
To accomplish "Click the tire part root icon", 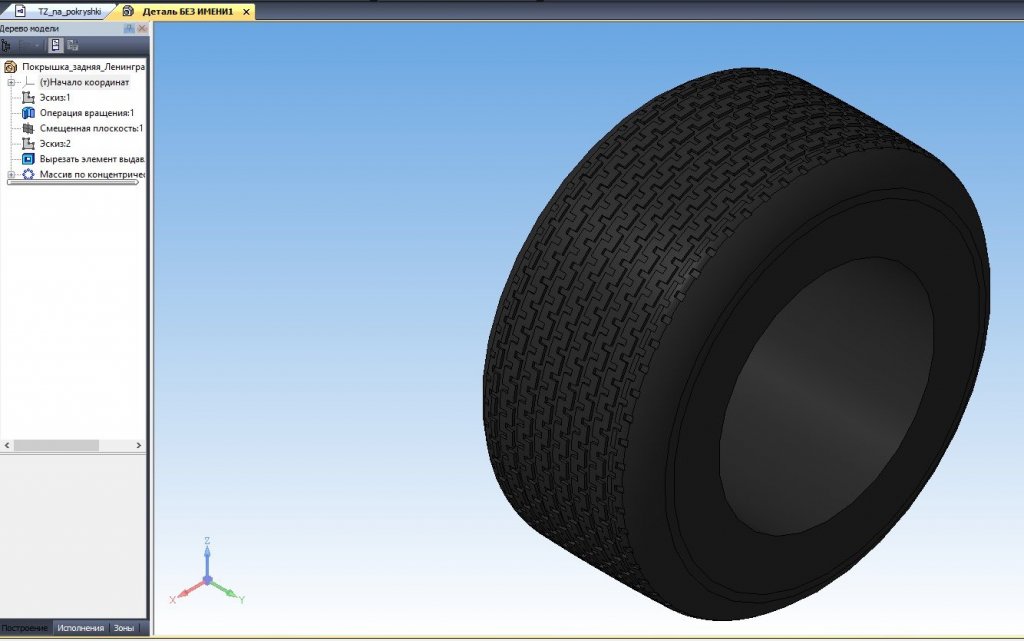I will [11, 67].
